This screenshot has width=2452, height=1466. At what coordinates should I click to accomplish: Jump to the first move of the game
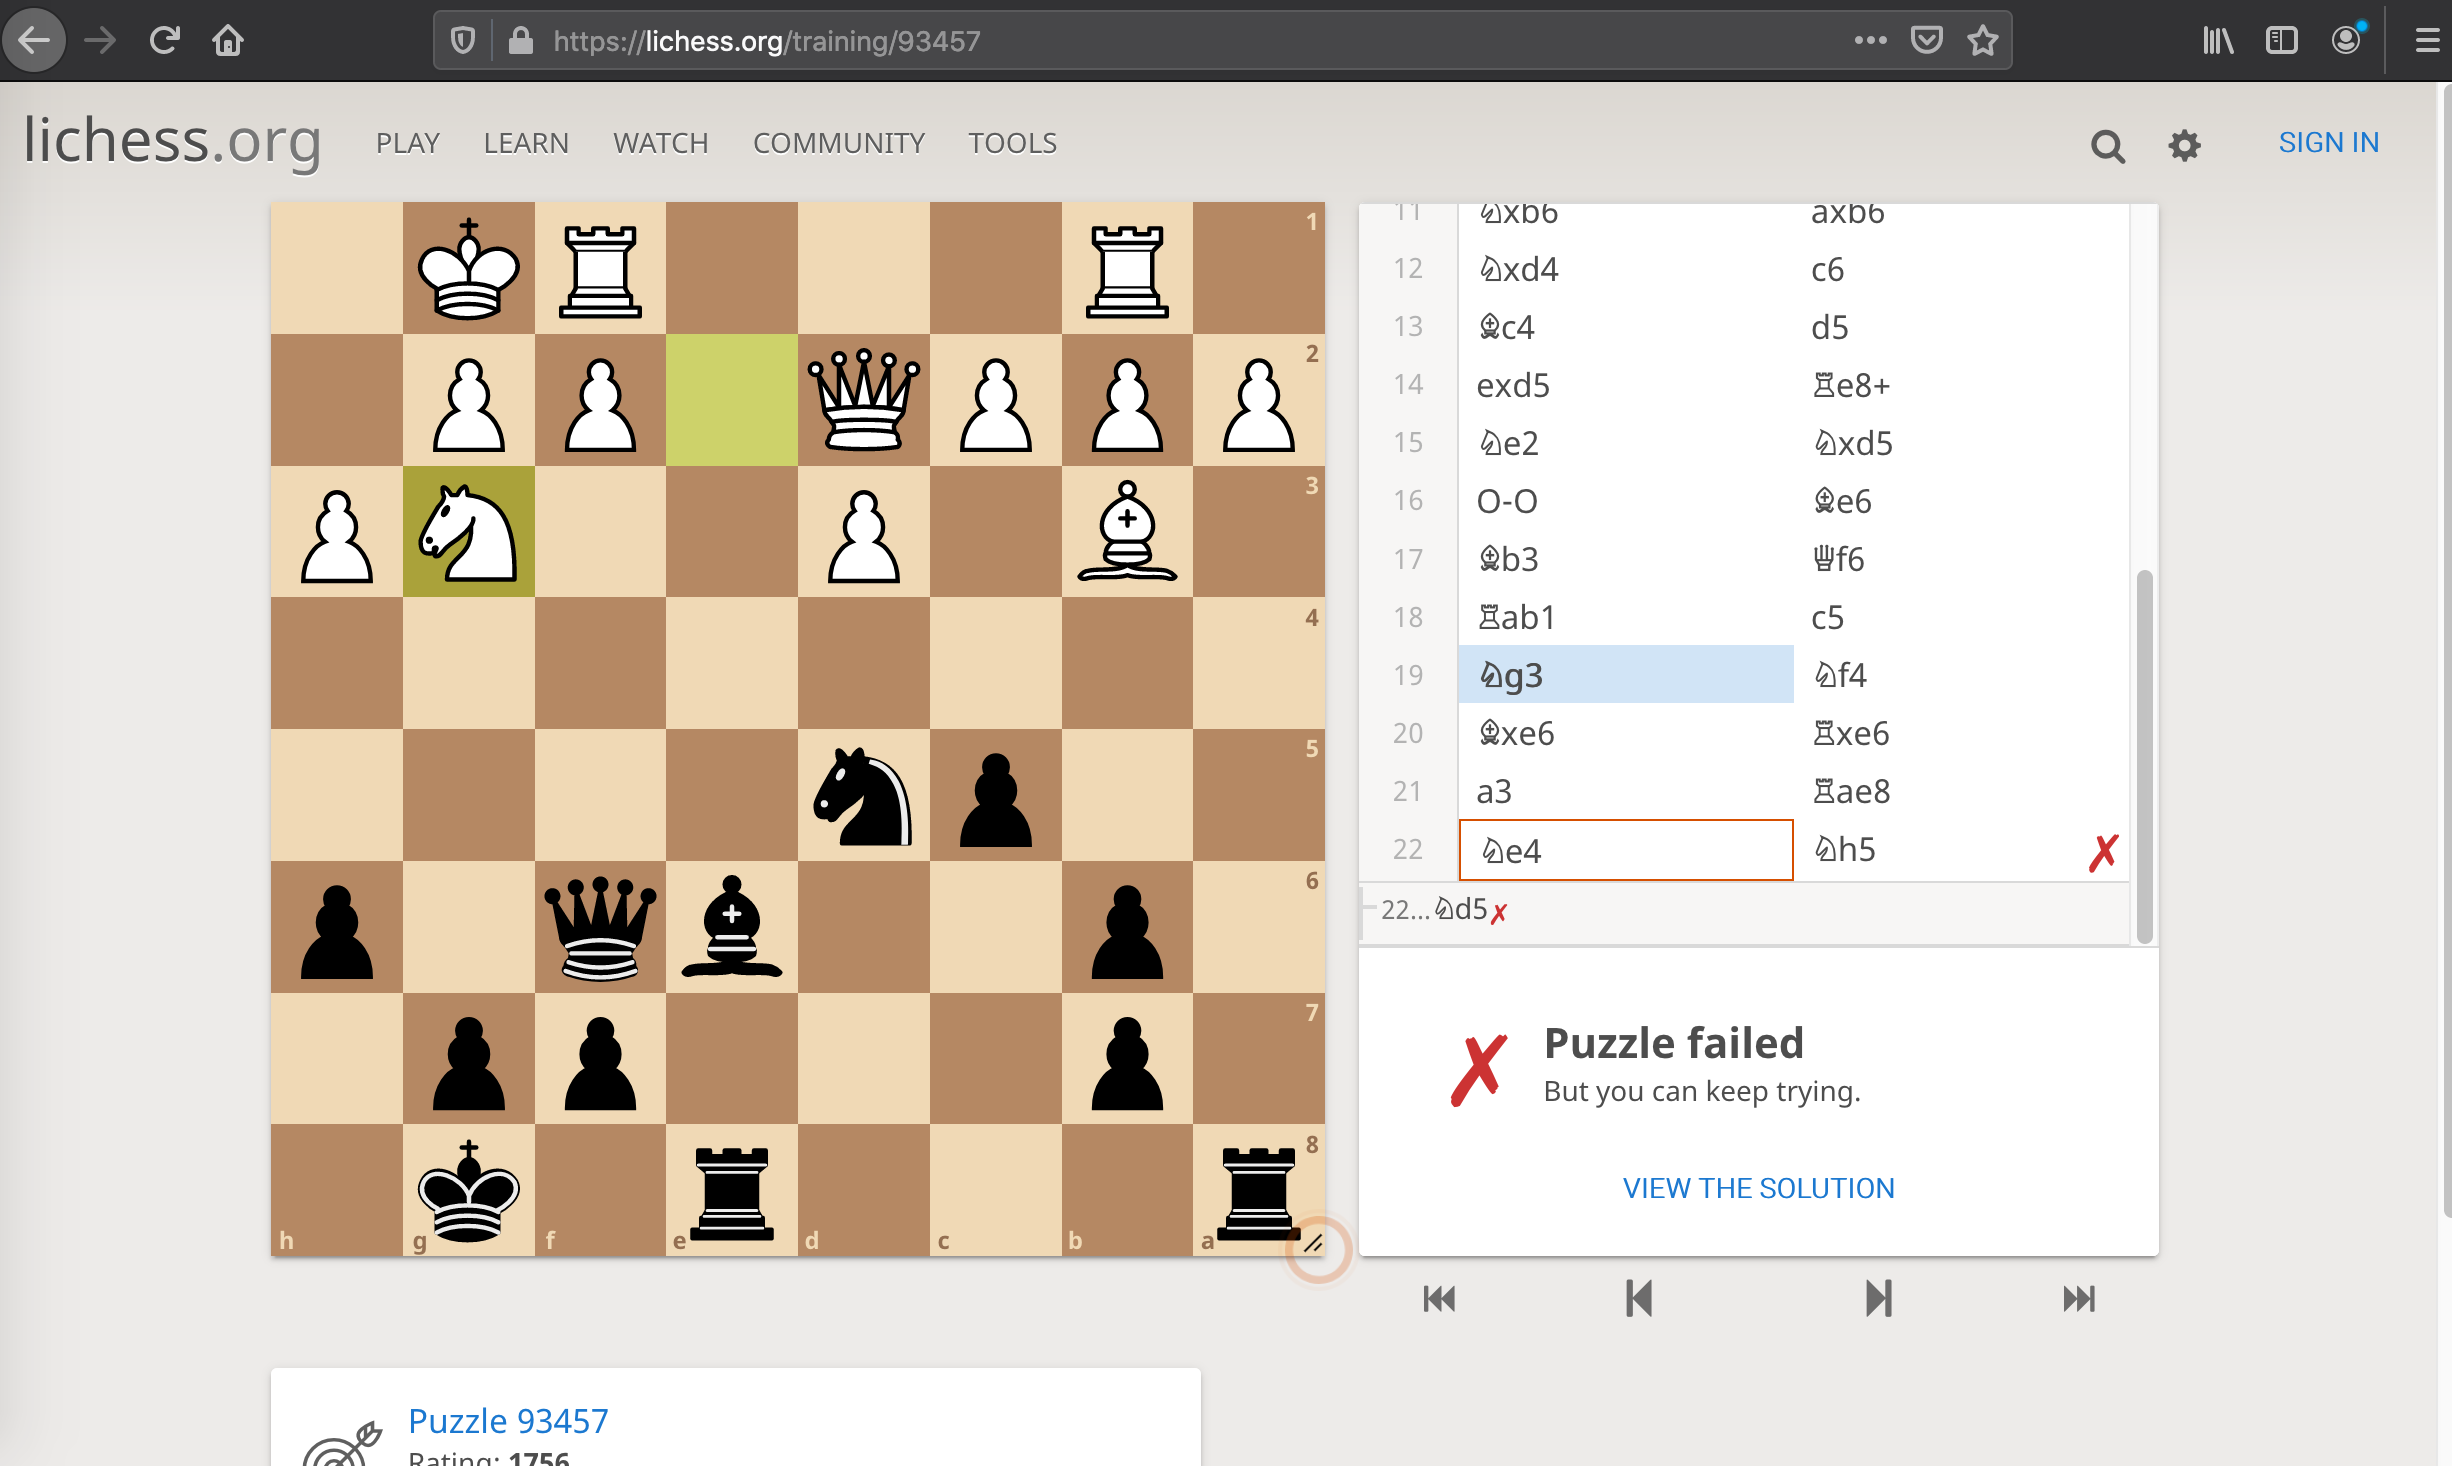(1439, 1297)
